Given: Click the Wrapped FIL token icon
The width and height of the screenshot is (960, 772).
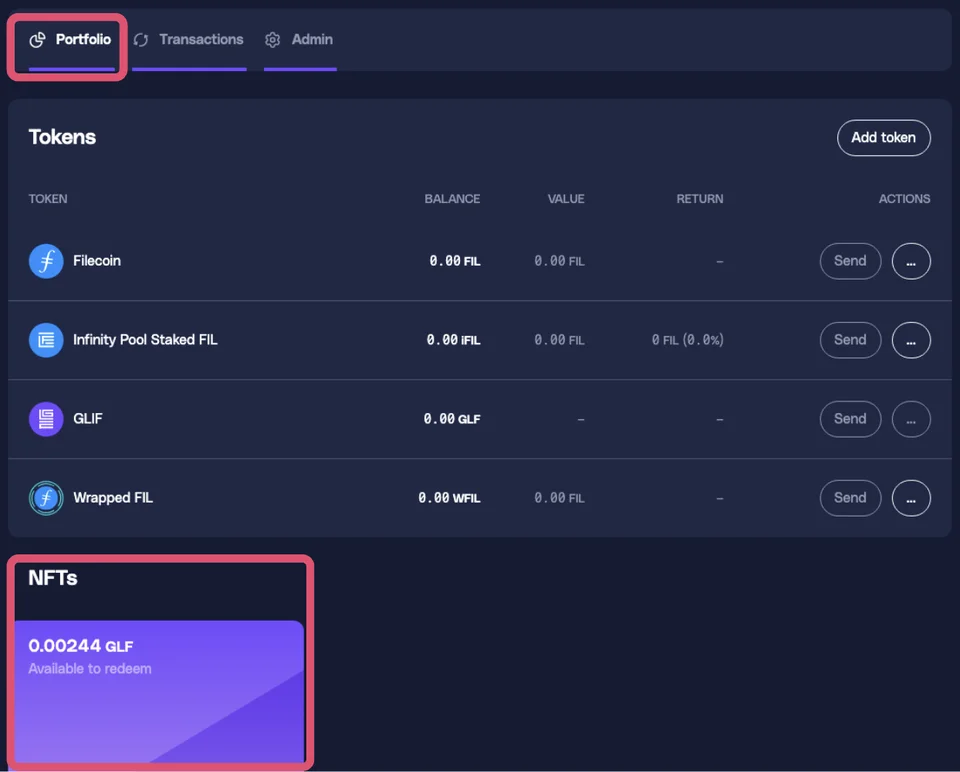Looking at the screenshot, I should click(x=46, y=498).
